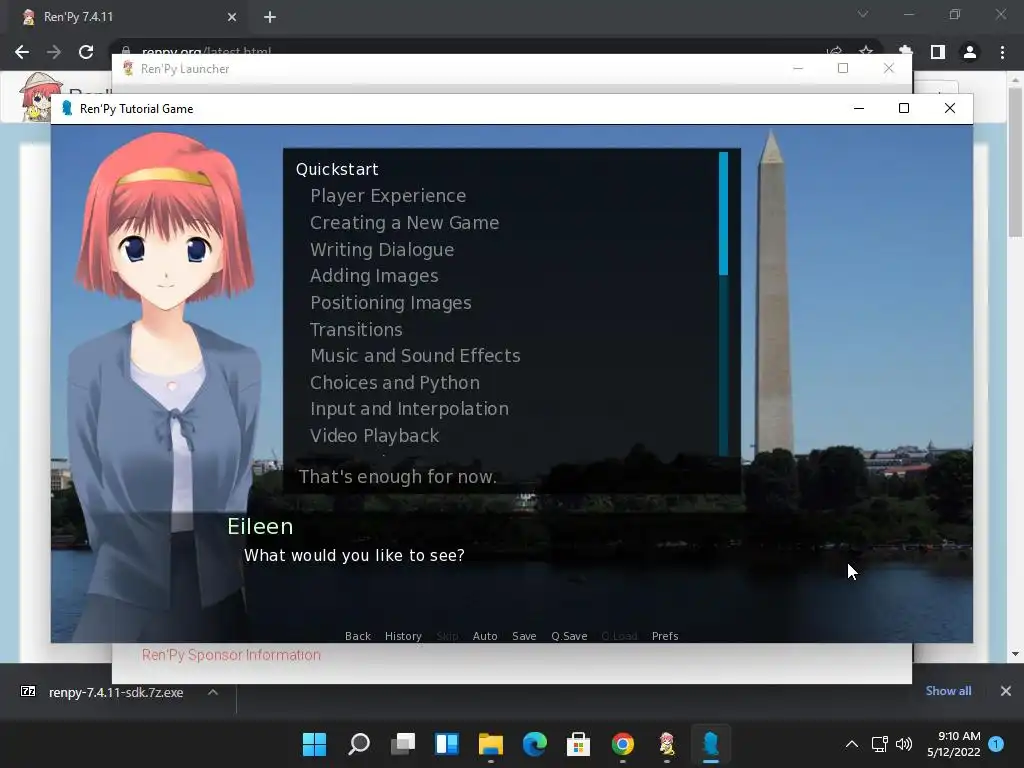
Task: Open File Explorer from taskbar
Action: (x=490, y=744)
